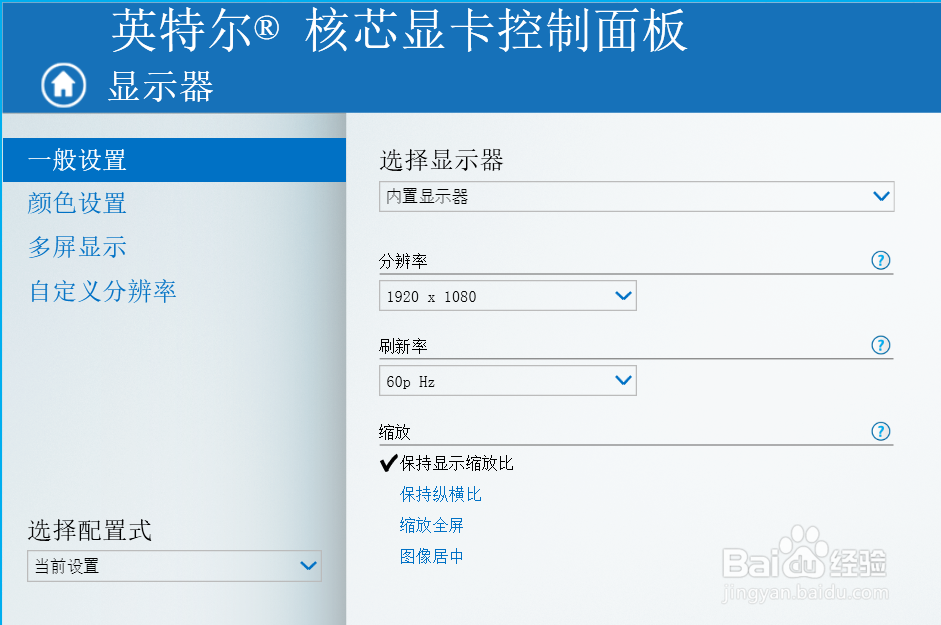Image resolution: width=941 pixels, height=625 pixels.
Task: Select 保持显示缩放比 scaling option
Action: click(x=456, y=463)
